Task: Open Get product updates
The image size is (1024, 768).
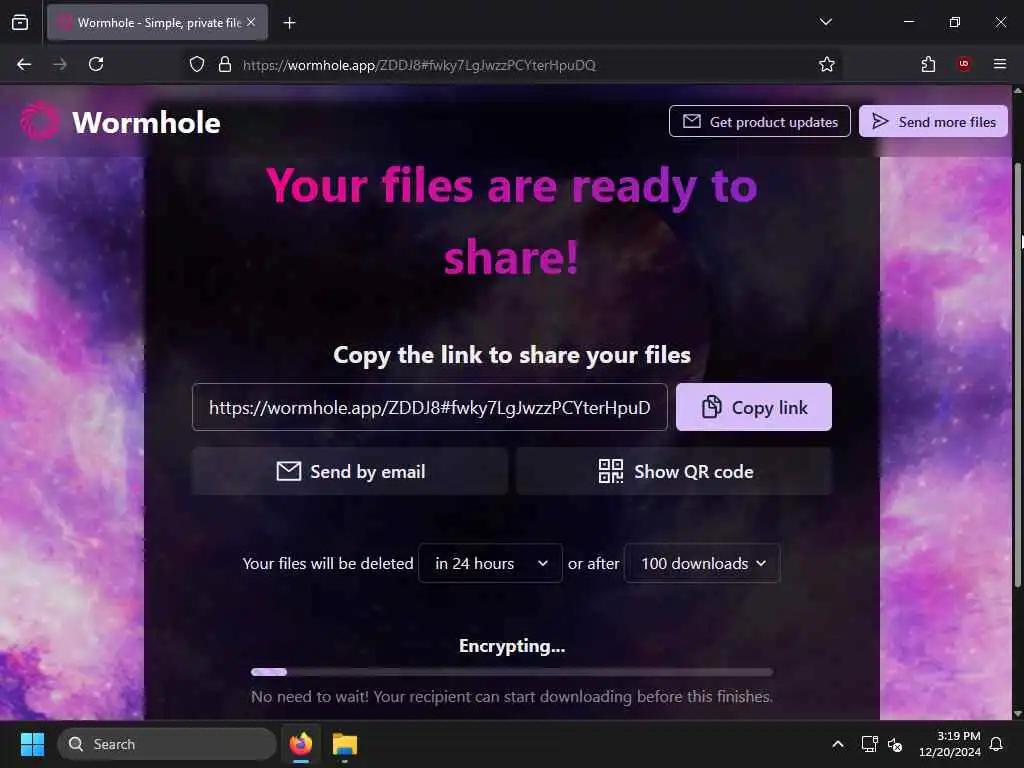Action: coord(760,121)
